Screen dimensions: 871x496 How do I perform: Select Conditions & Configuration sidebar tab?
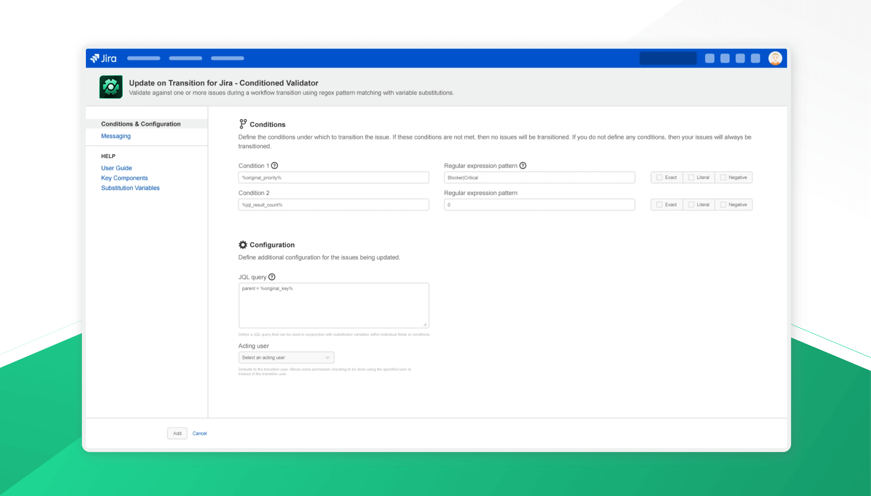coord(147,124)
